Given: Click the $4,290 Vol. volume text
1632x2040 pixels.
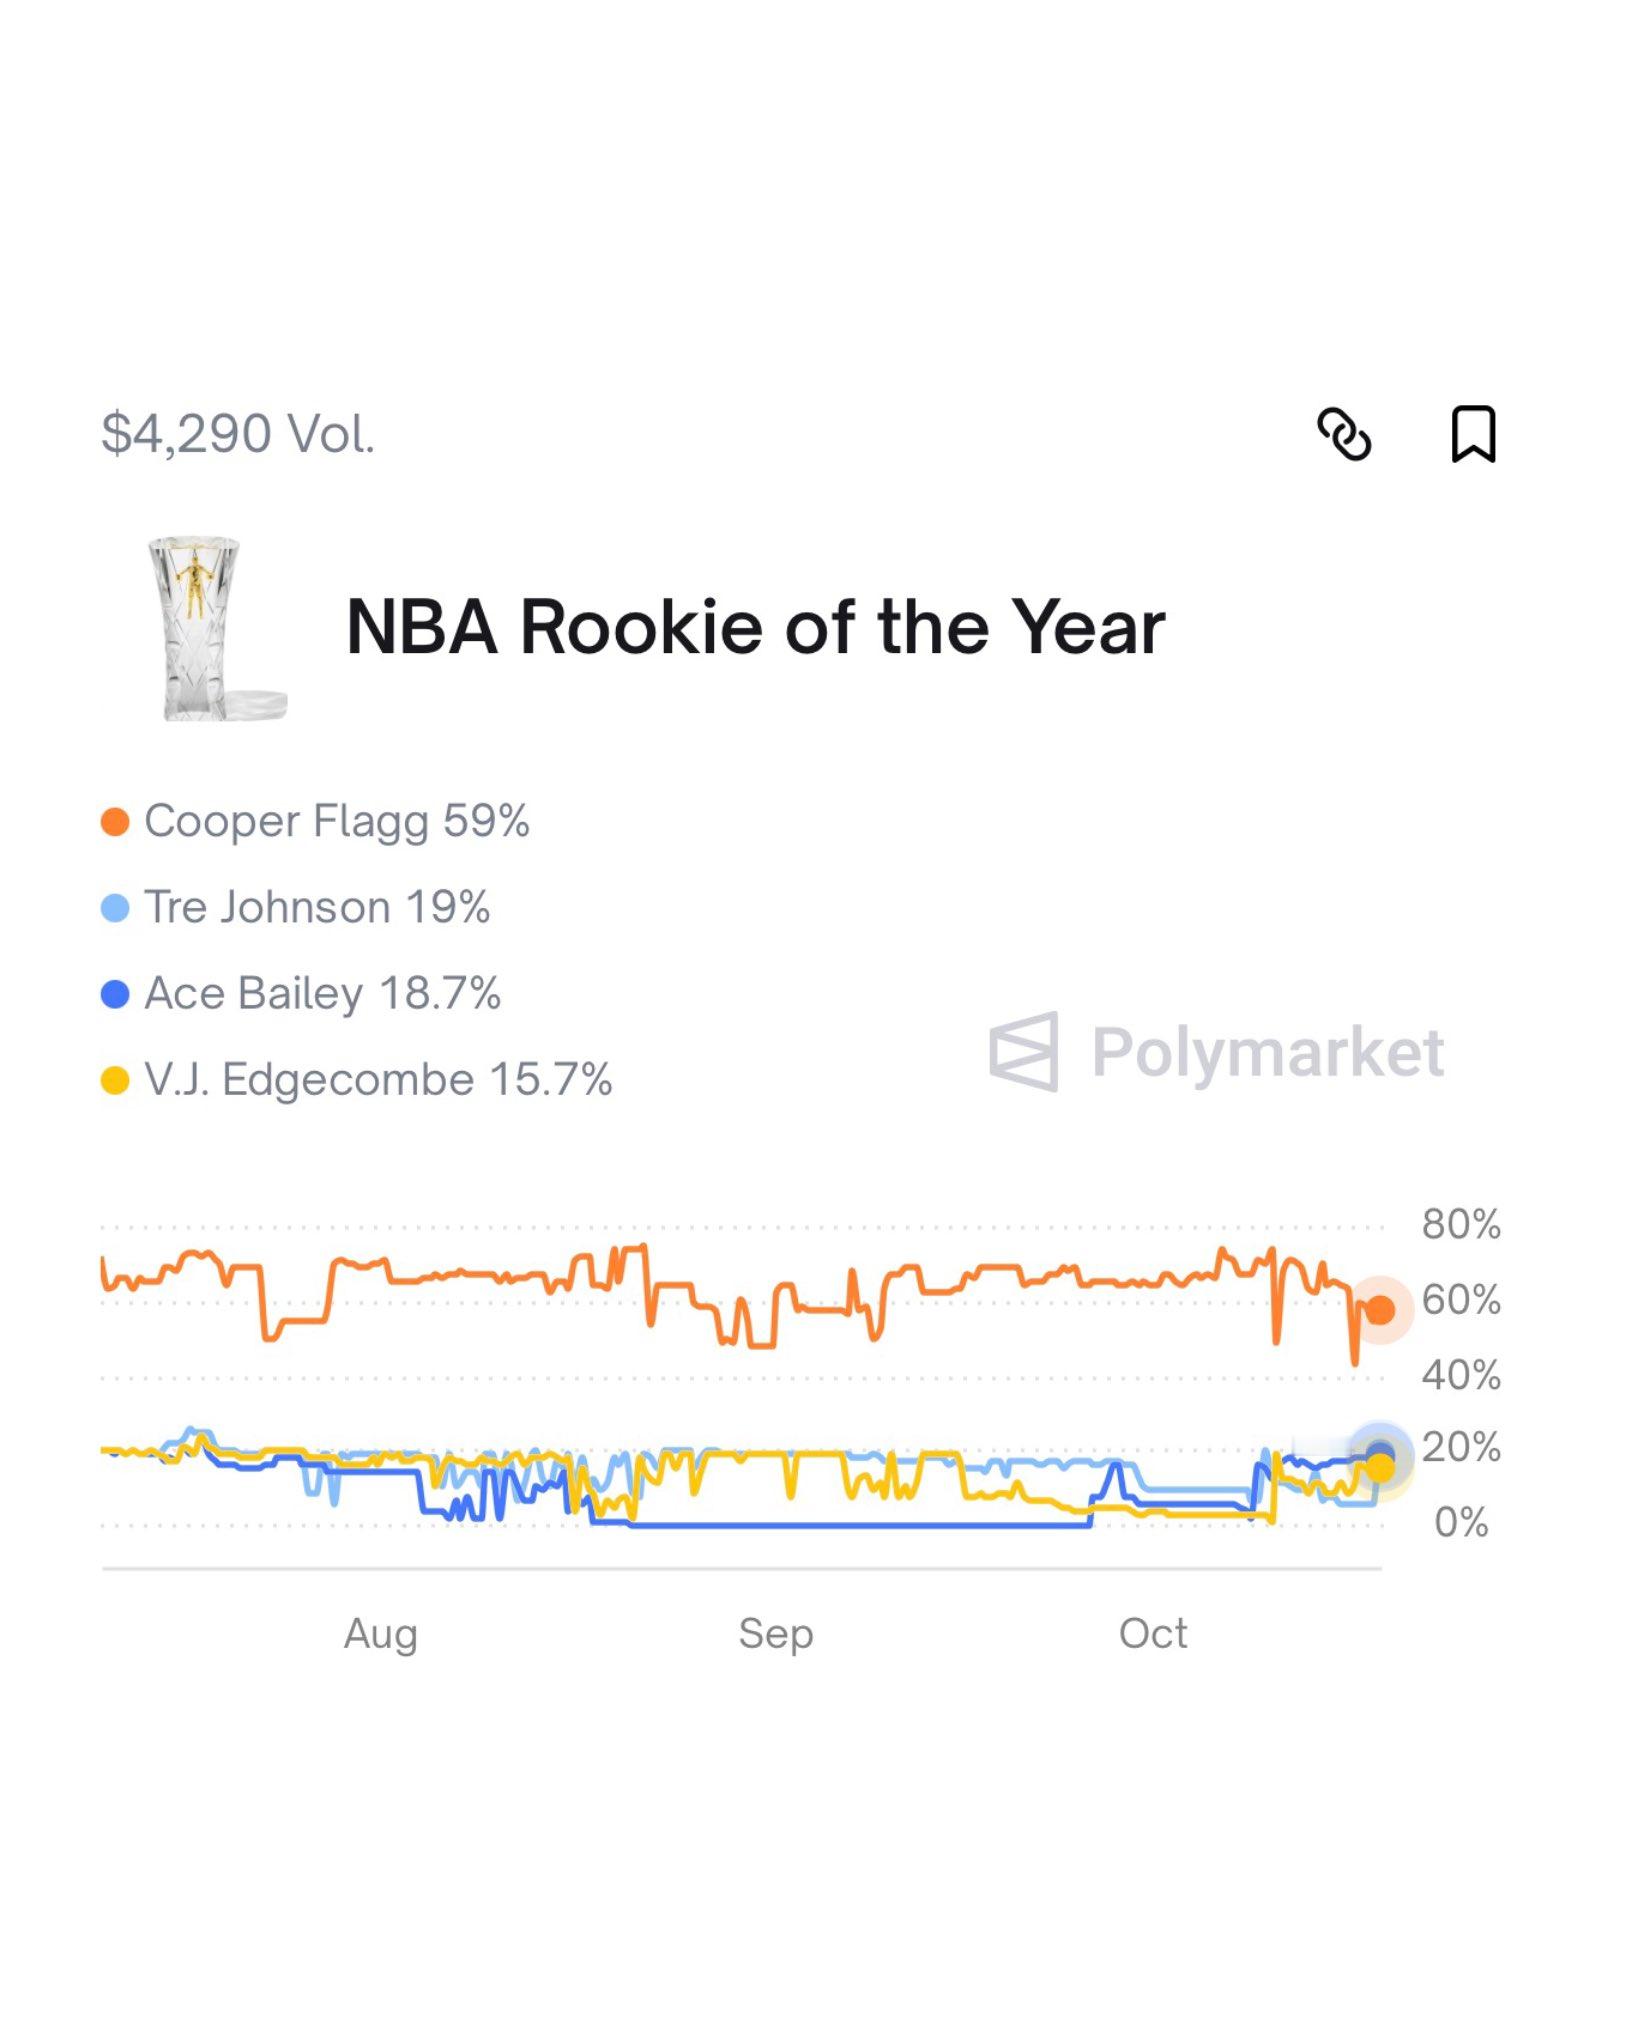Looking at the screenshot, I should pyautogui.click(x=238, y=434).
